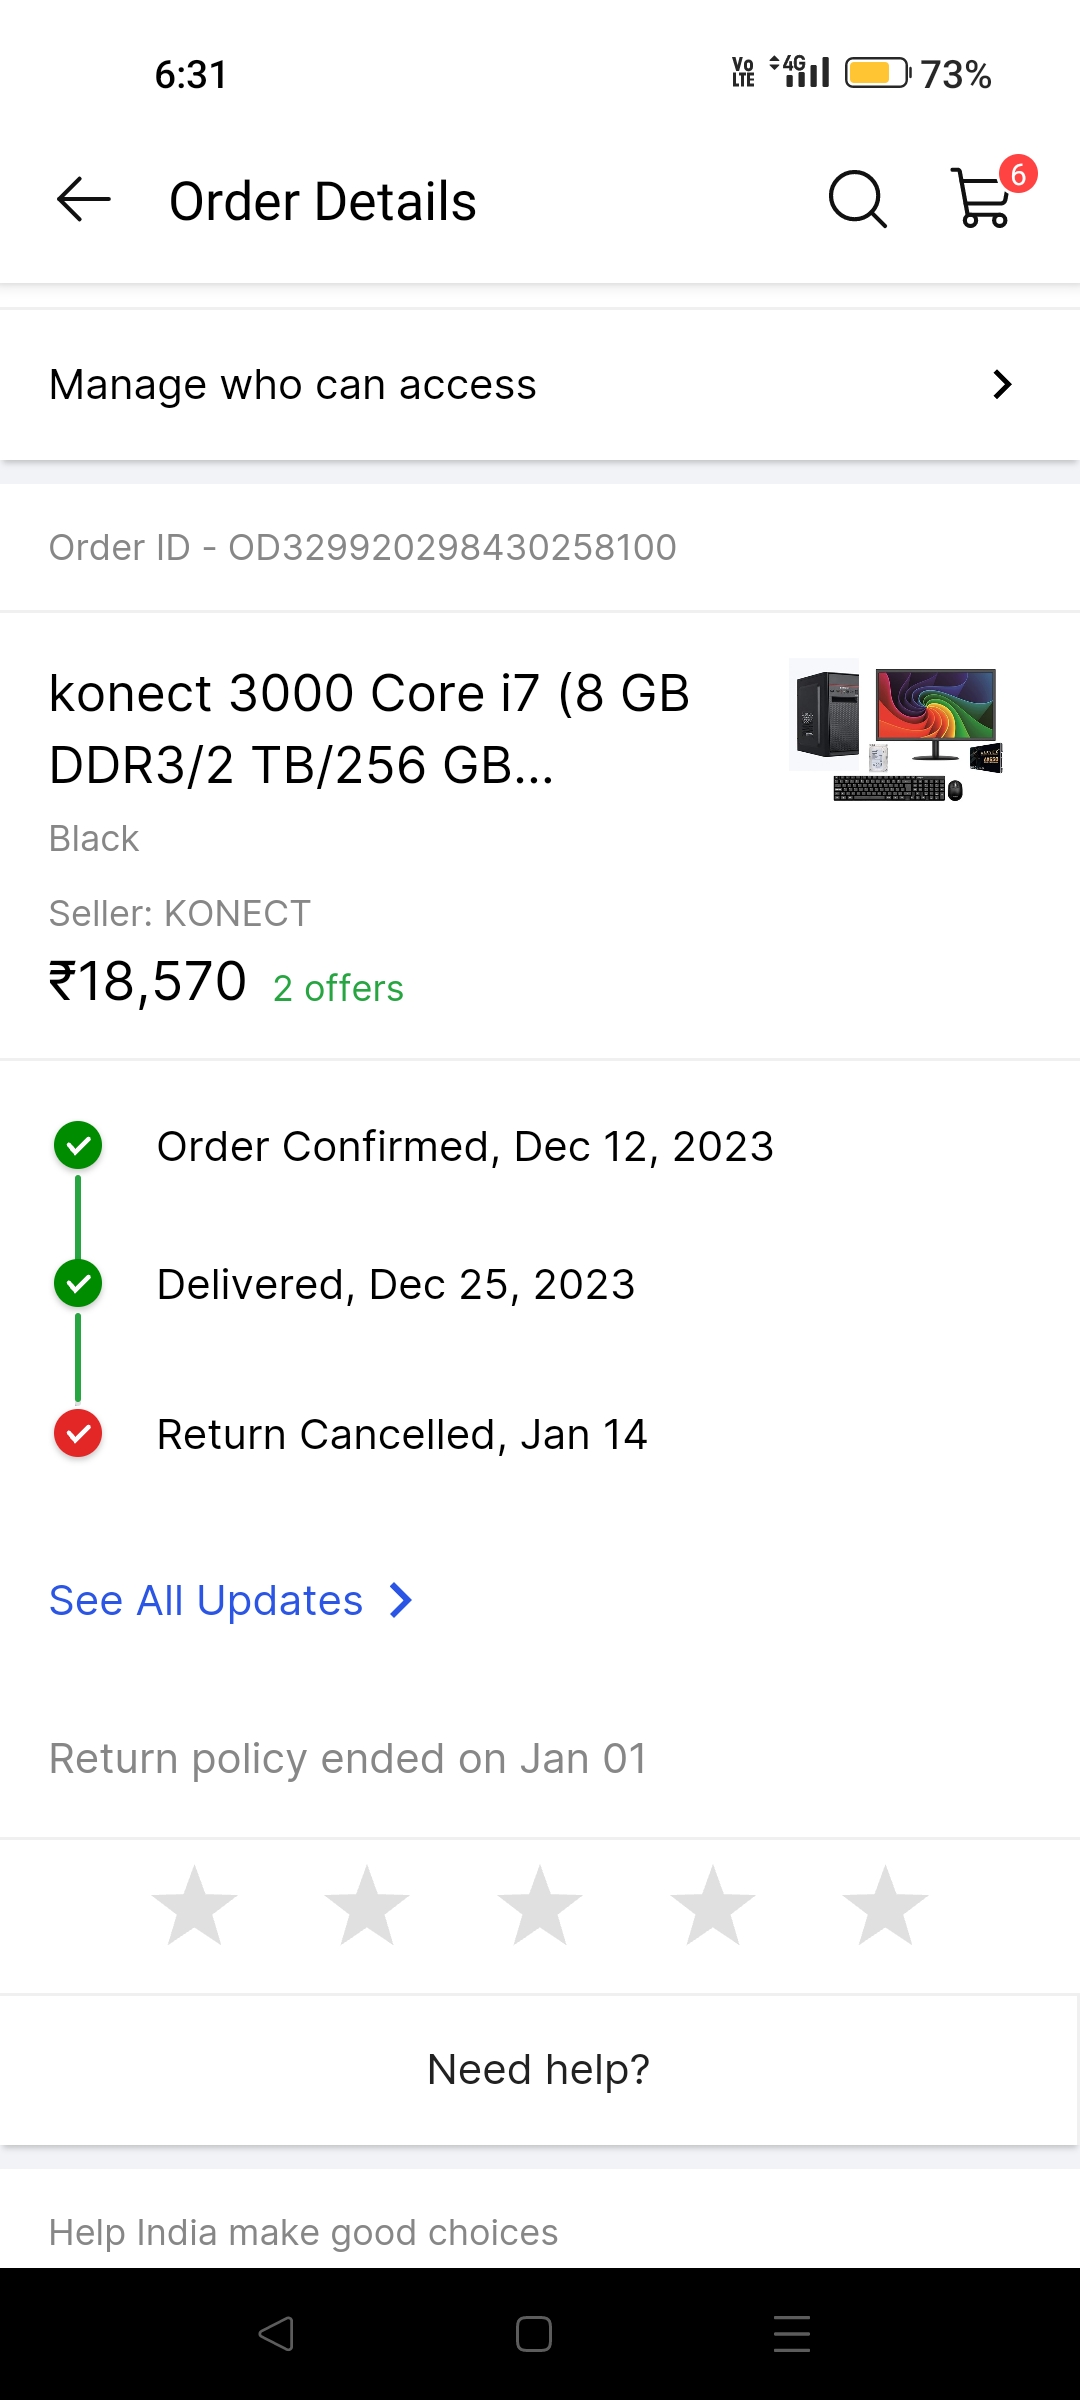Open See All Updates link

pos(206,1601)
